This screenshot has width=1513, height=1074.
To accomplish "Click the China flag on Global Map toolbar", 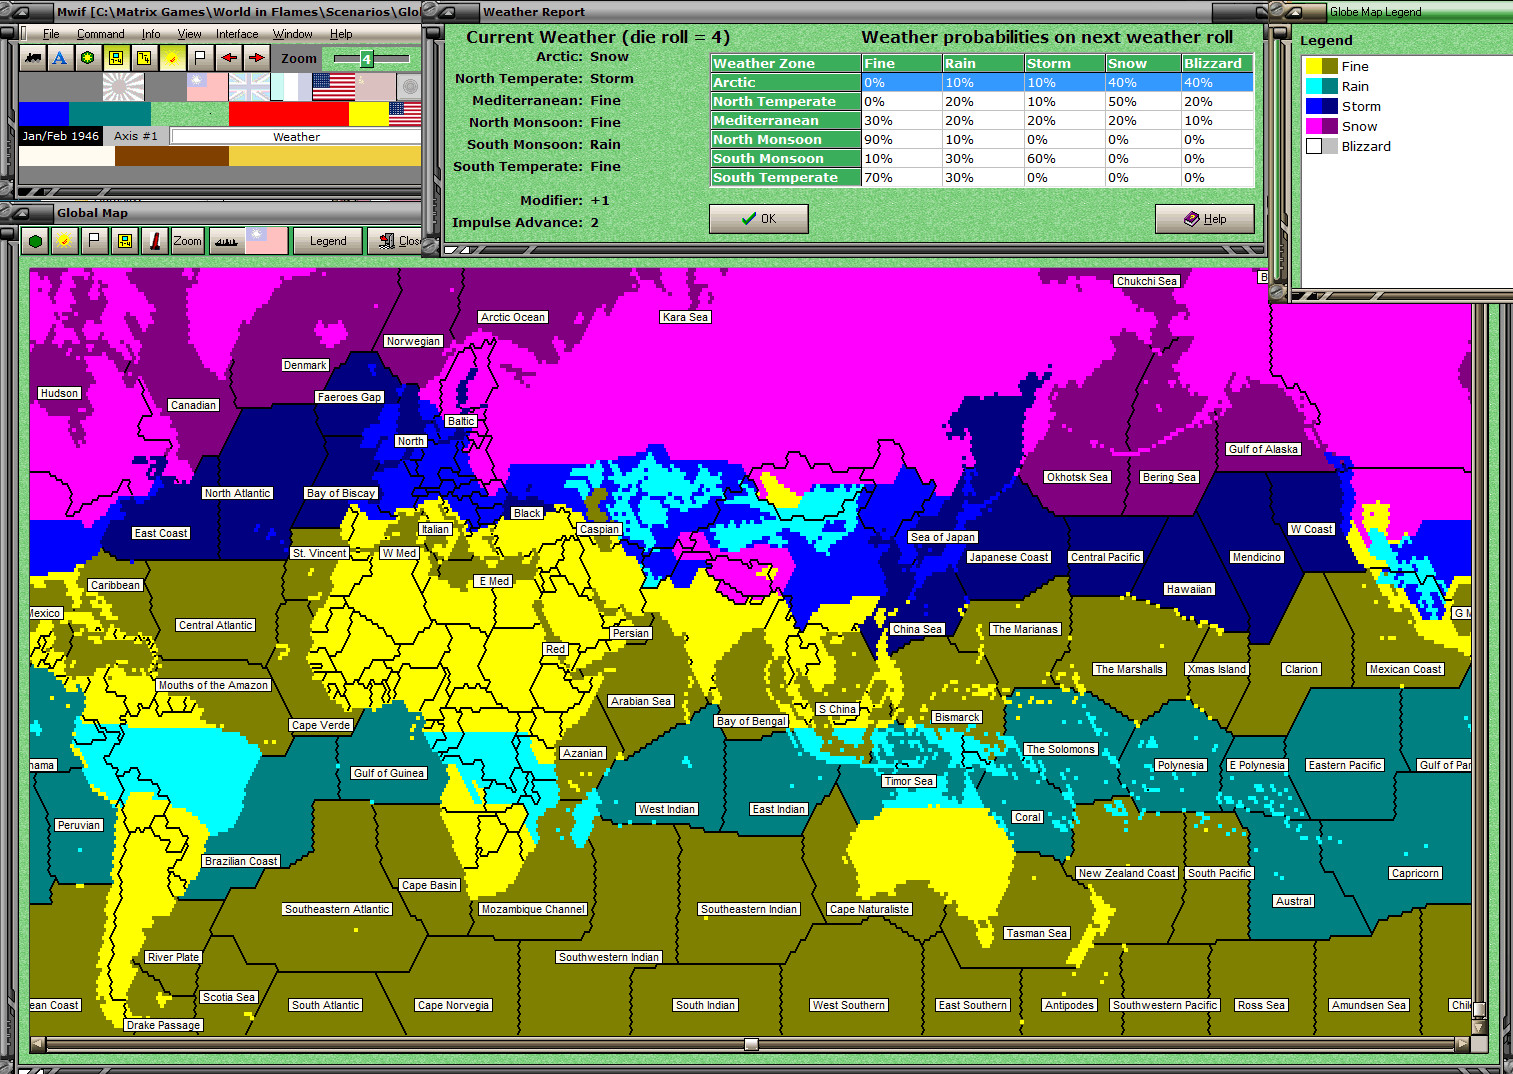I will [x=266, y=241].
